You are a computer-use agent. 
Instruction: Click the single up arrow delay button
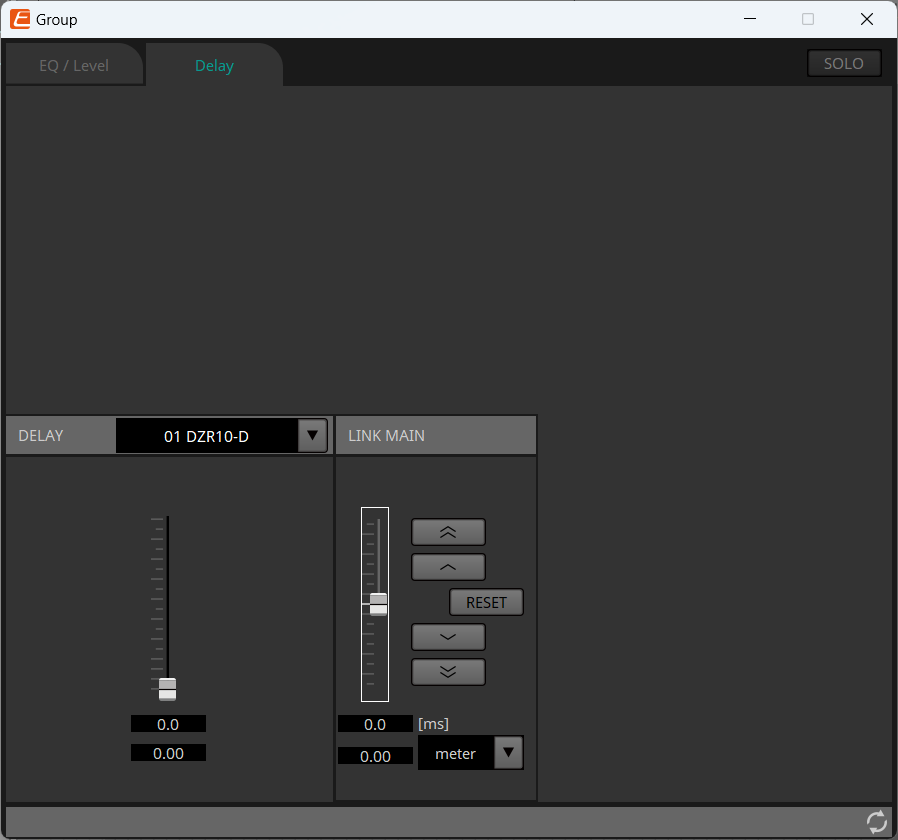pyautogui.click(x=448, y=567)
